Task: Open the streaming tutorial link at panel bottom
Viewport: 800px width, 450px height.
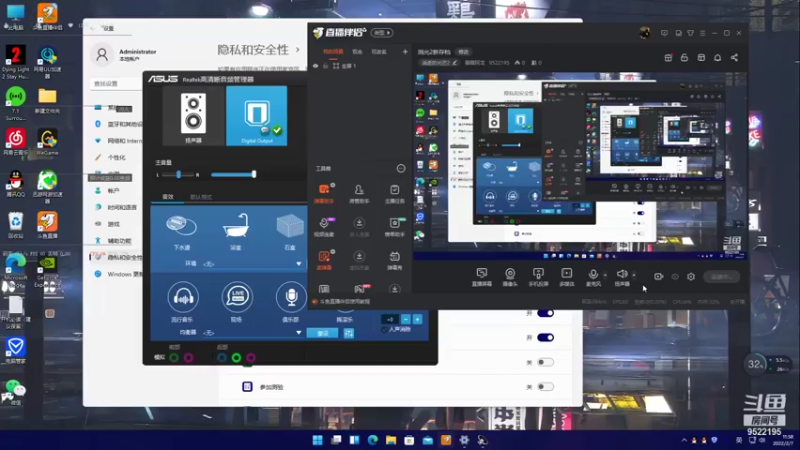Action: pyautogui.click(x=345, y=302)
